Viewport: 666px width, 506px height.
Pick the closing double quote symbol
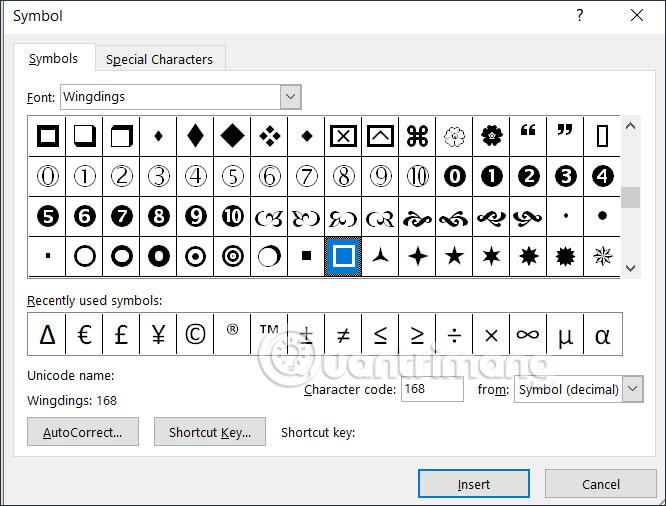point(565,136)
